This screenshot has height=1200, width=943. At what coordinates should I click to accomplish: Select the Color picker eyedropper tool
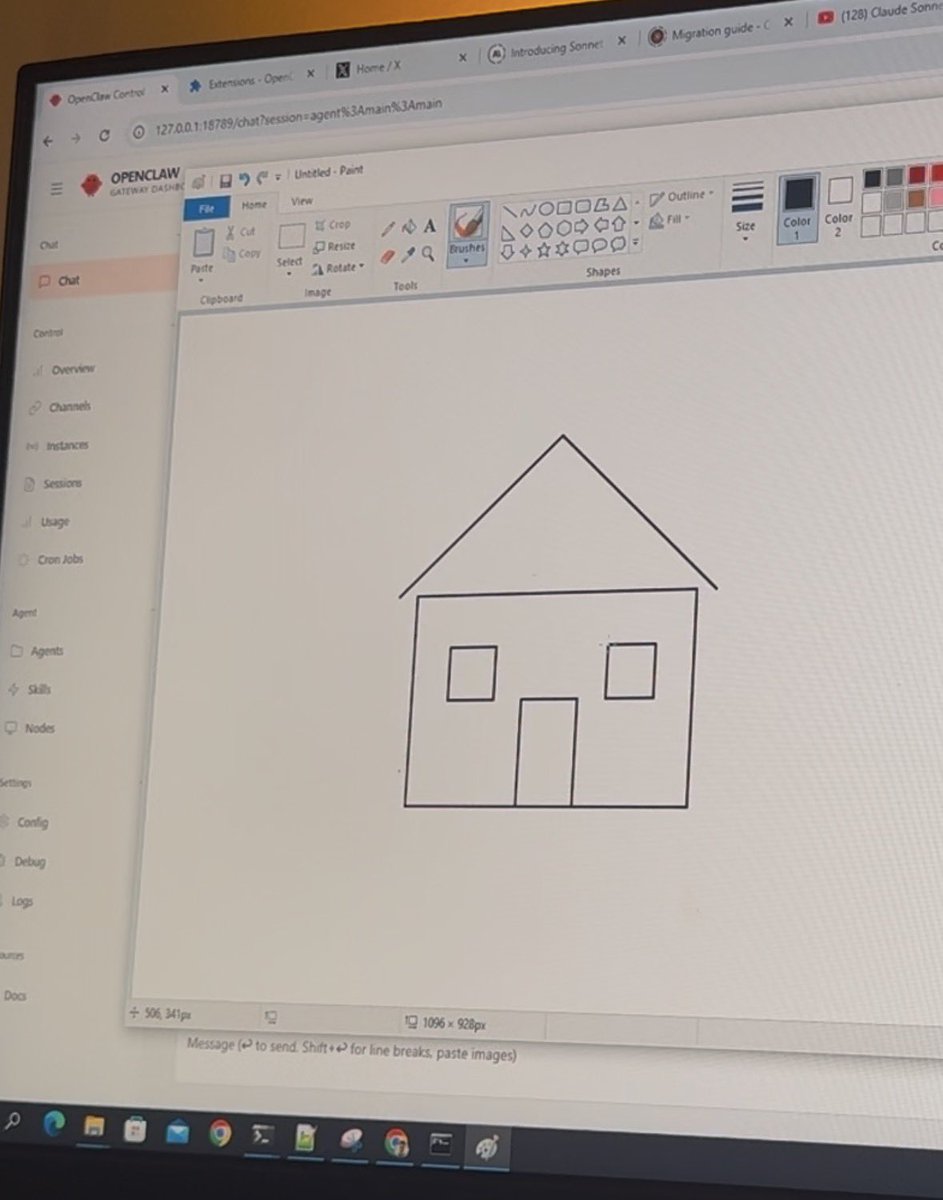[408, 255]
